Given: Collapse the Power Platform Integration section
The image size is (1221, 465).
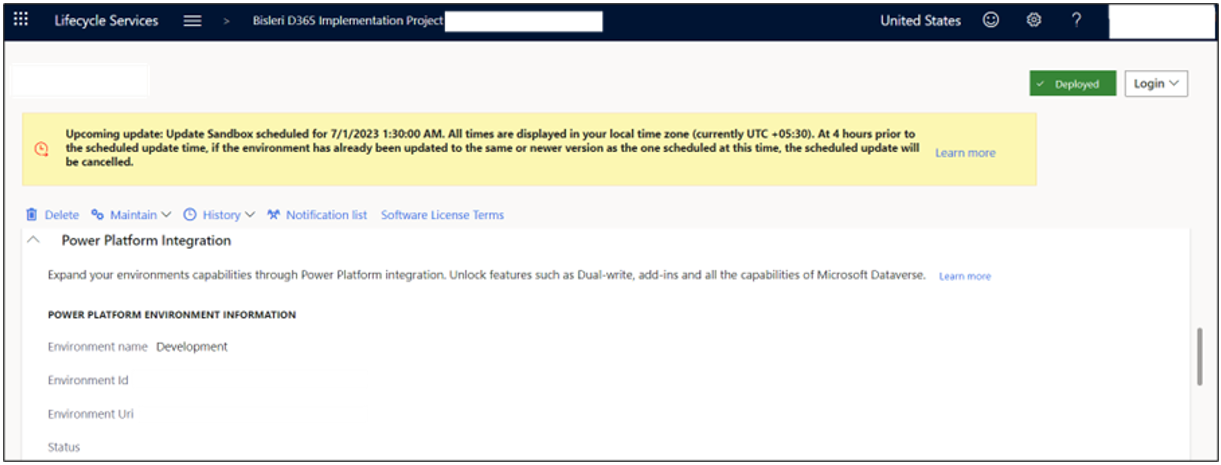Looking at the screenshot, I should point(34,241).
